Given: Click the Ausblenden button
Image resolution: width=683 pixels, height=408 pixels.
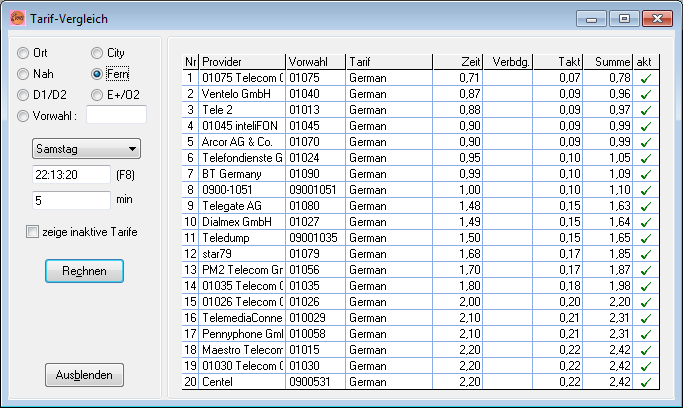Looking at the screenshot, I should [x=84, y=375].
